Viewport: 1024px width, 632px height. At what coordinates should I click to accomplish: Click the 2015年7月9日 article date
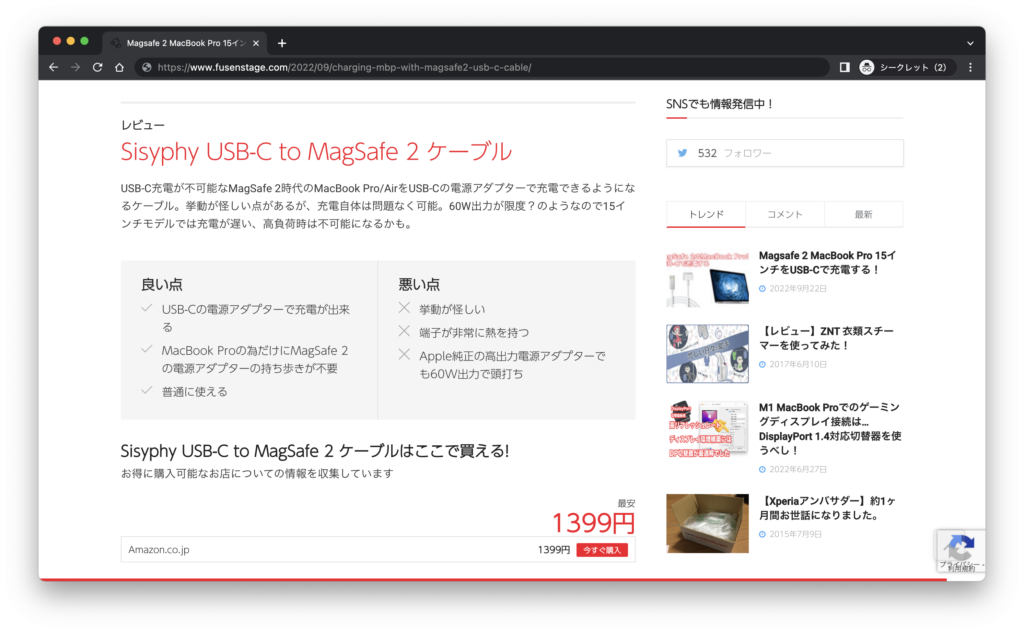(x=795, y=534)
